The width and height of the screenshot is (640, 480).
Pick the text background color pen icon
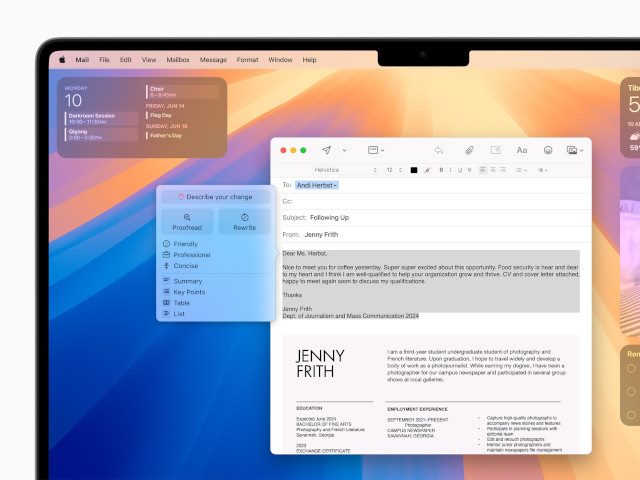click(x=427, y=170)
